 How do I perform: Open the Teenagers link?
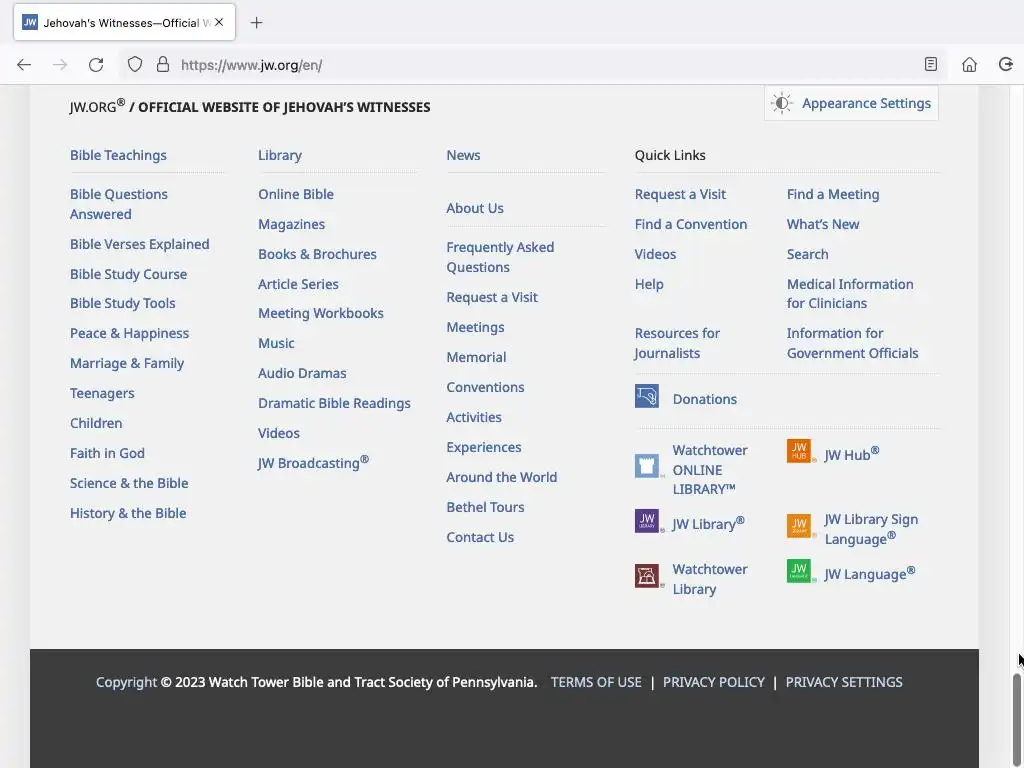(x=102, y=393)
